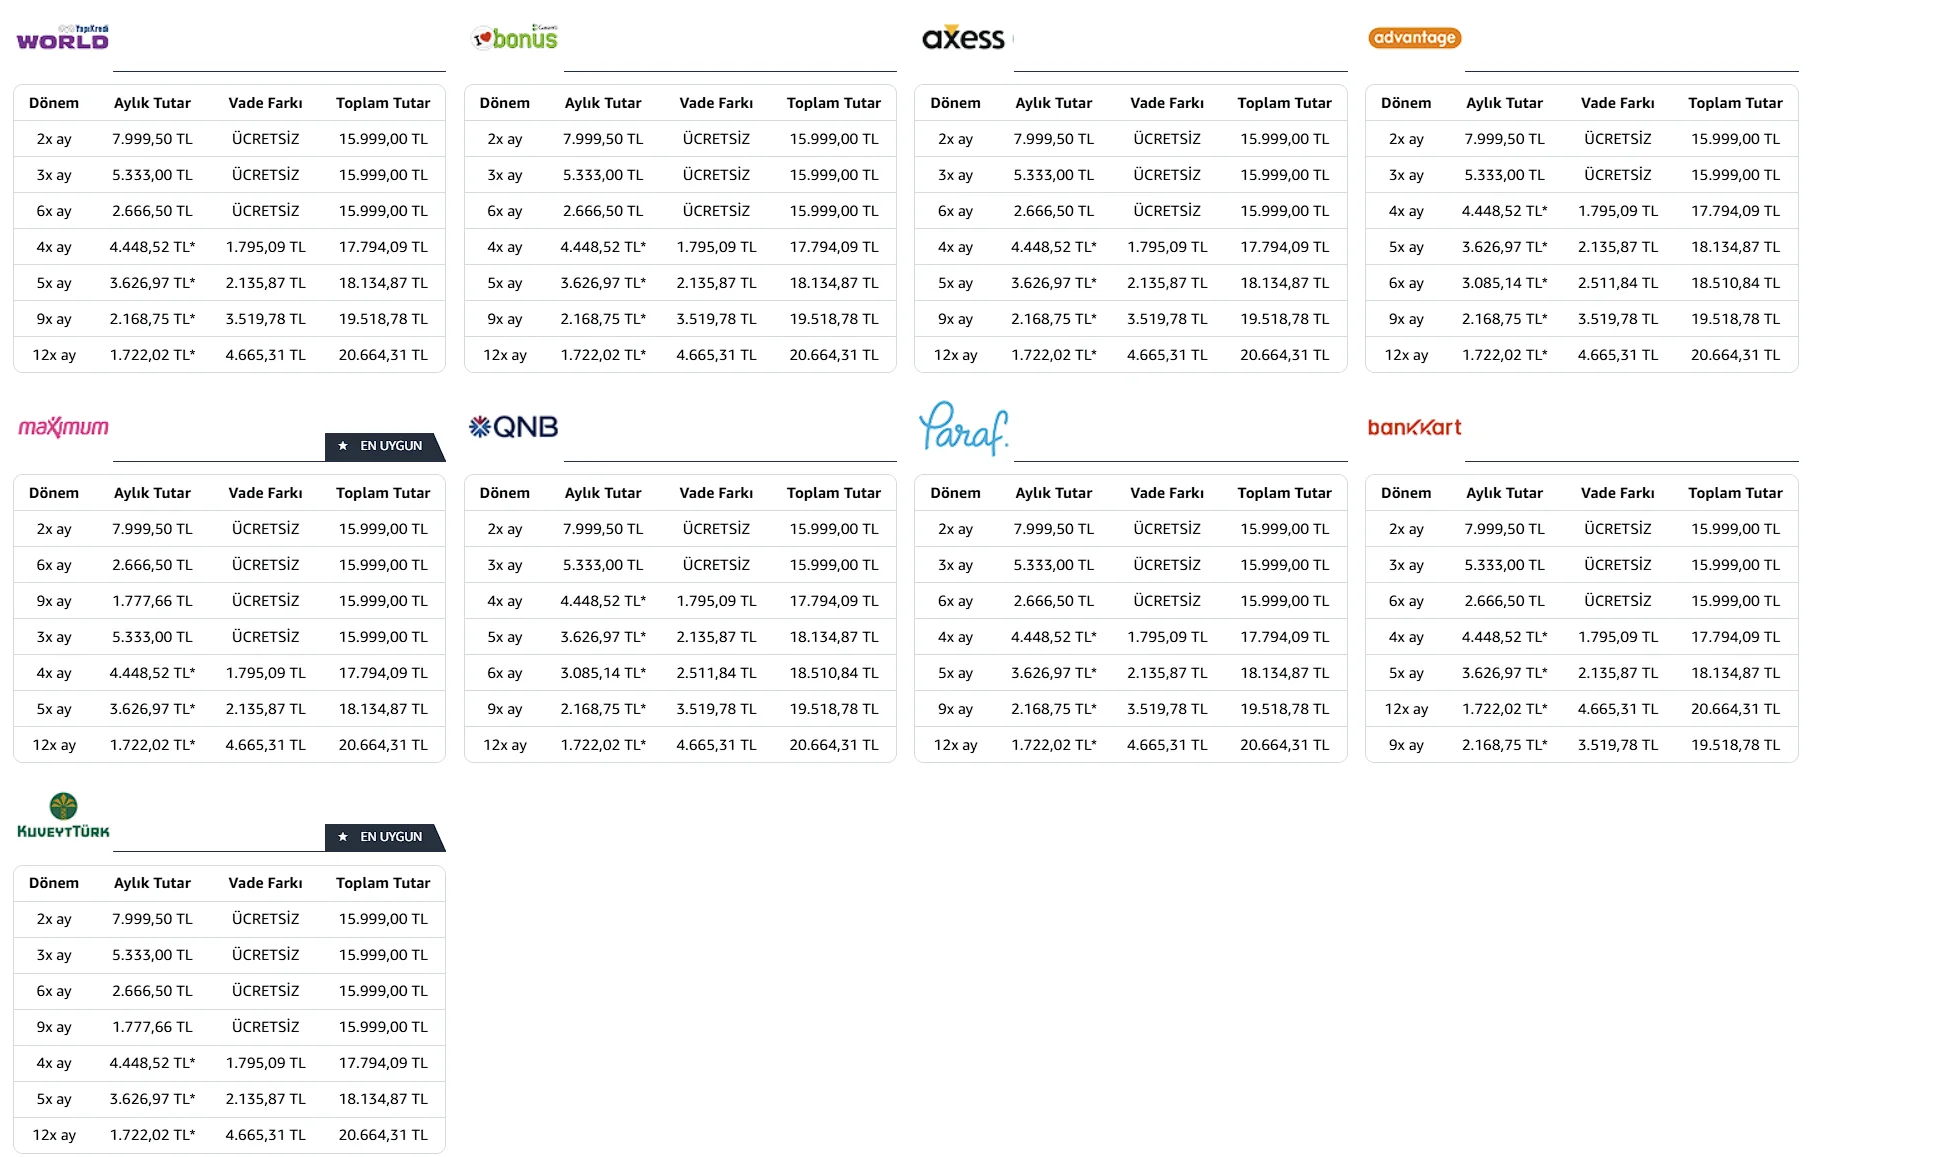
Task: Click Toplam Tutar header in Axess table
Action: pyautogui.click(x=1284, y=103)
